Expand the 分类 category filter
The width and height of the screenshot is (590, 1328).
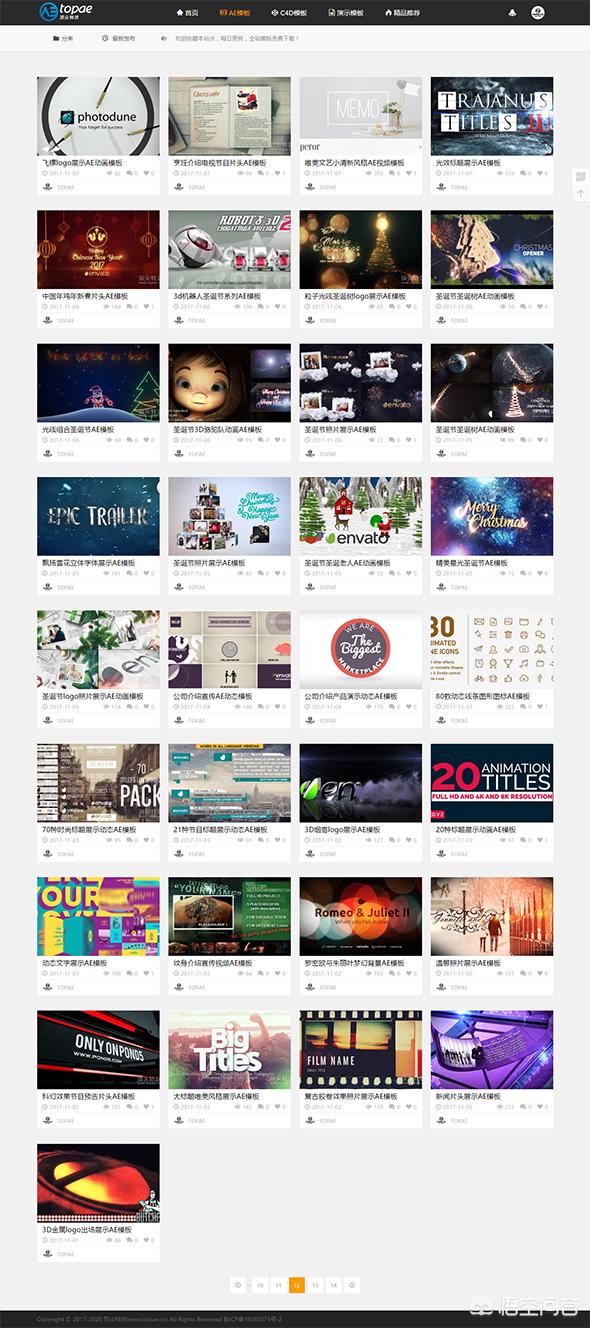pyautogui.click(x=62, y=38)
